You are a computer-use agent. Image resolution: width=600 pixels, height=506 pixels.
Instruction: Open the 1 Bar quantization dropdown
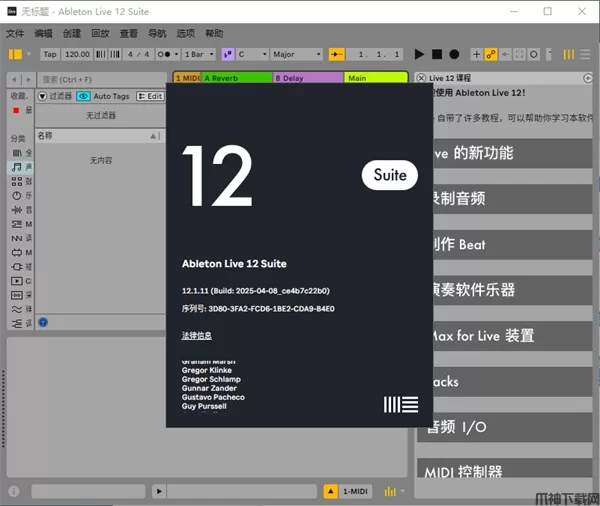coord(197,54)
